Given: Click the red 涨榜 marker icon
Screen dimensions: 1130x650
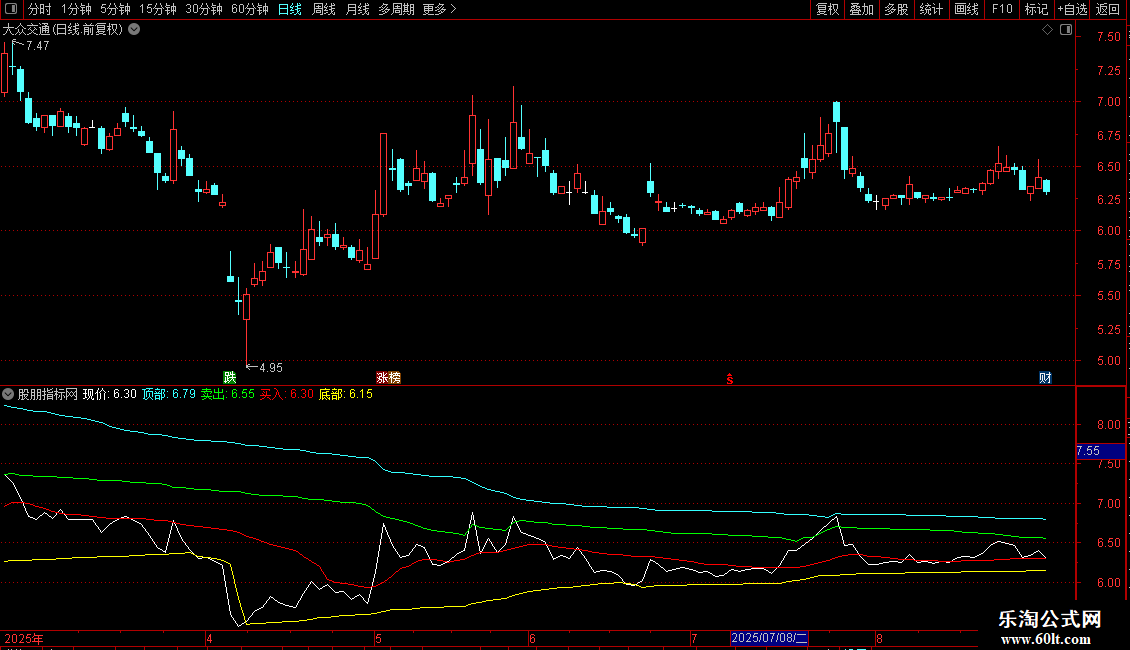Looking at the screenshot, I should [388, 378].
